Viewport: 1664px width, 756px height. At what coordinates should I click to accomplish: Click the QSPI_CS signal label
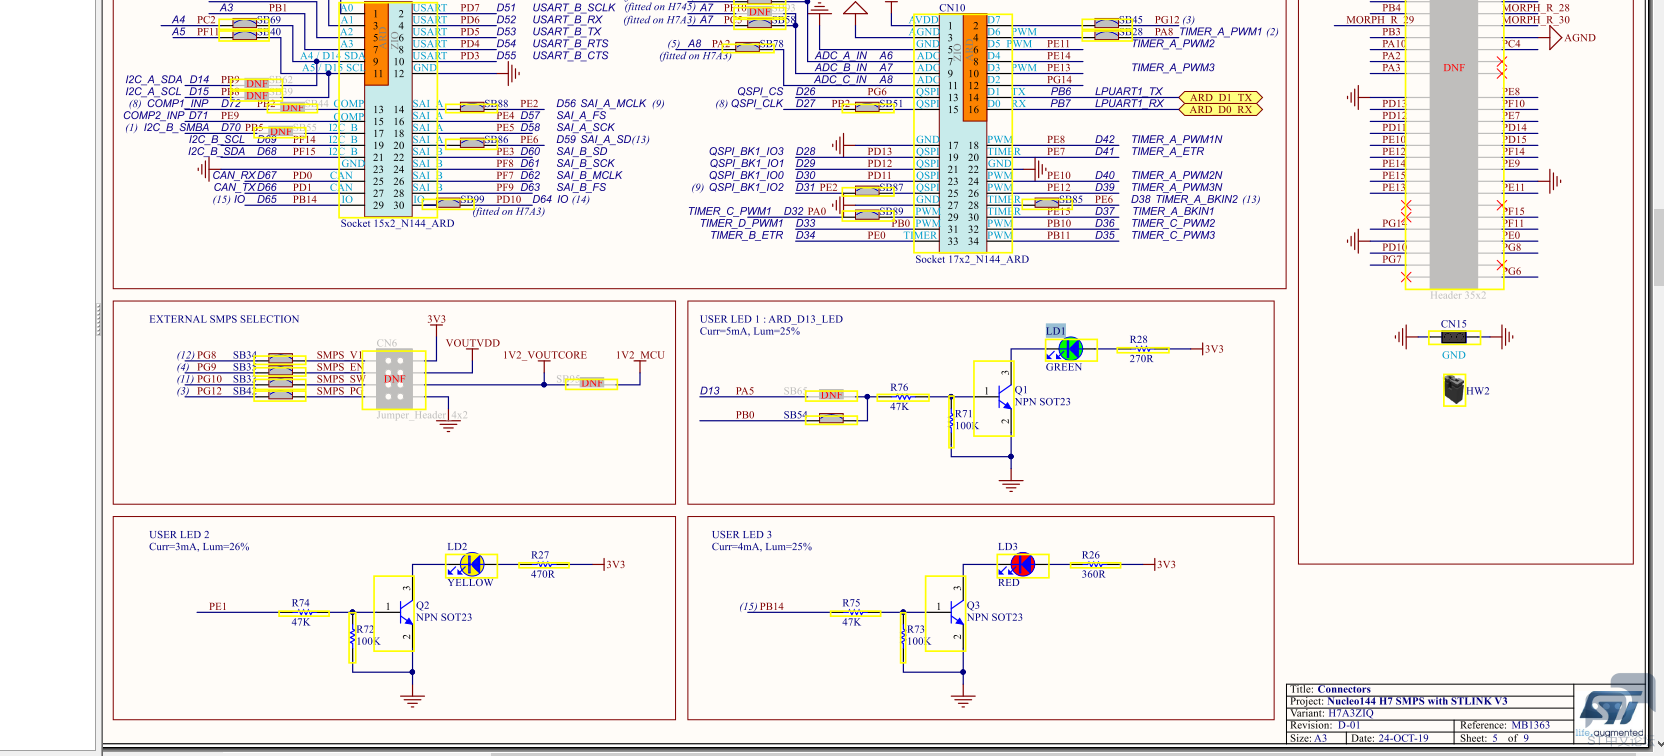pyautogui.click(x=760, y=91)
